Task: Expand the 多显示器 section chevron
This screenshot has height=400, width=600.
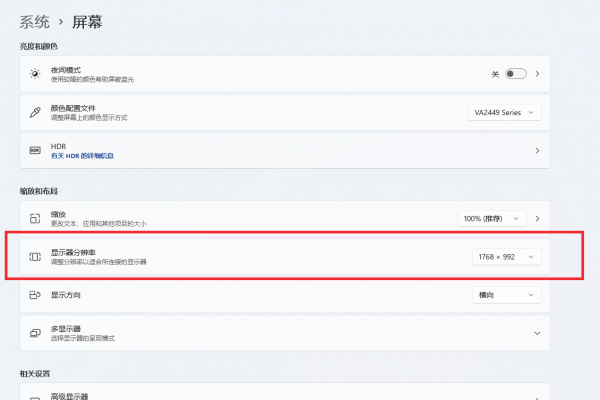Action: point(537,333)
